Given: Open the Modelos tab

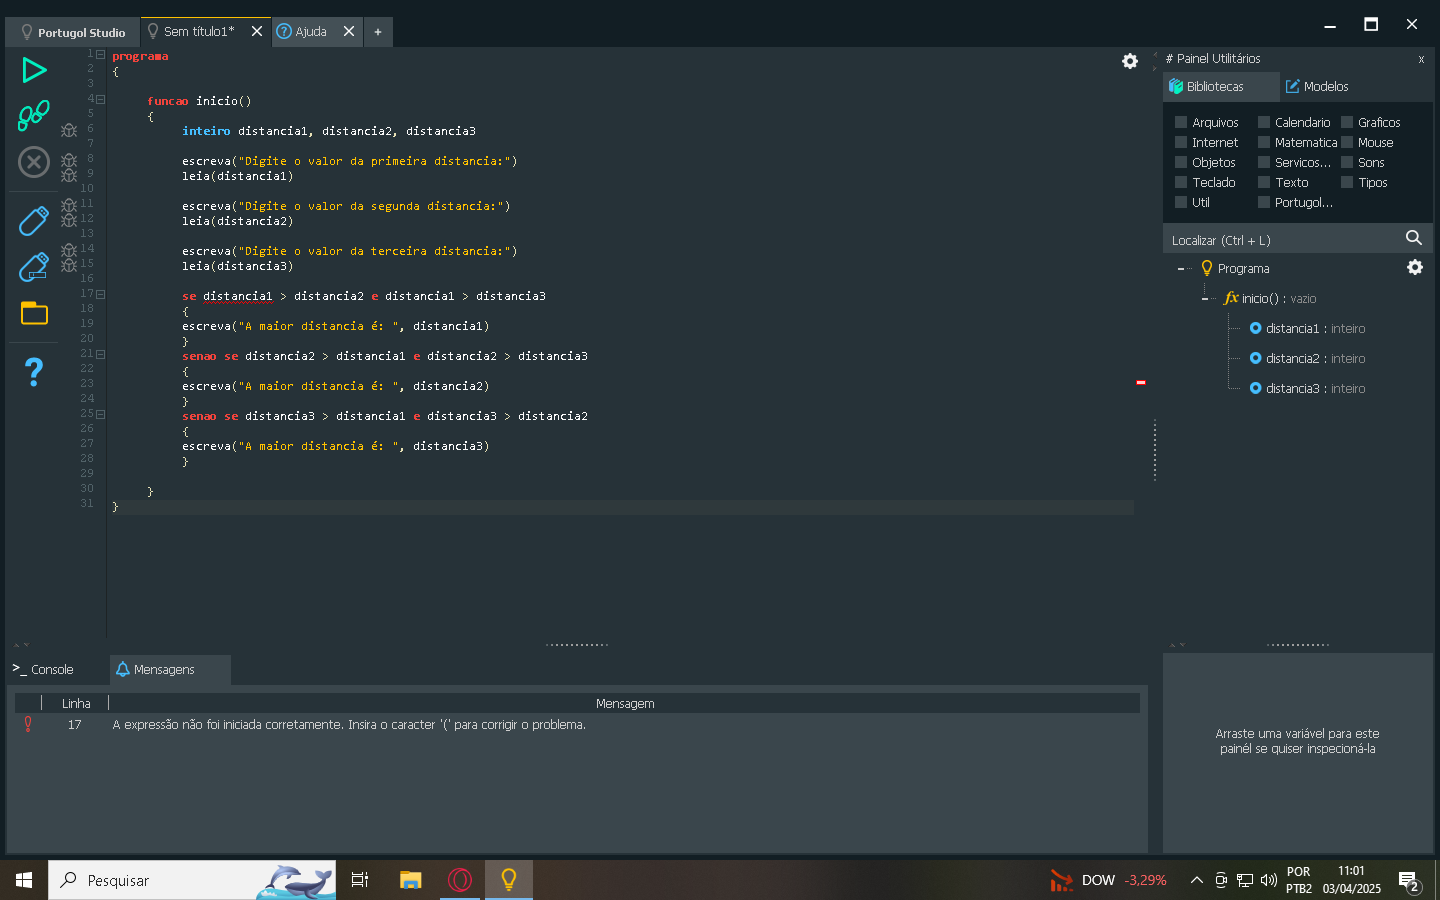Looking at the screenshot, I should coord(1318,87).
